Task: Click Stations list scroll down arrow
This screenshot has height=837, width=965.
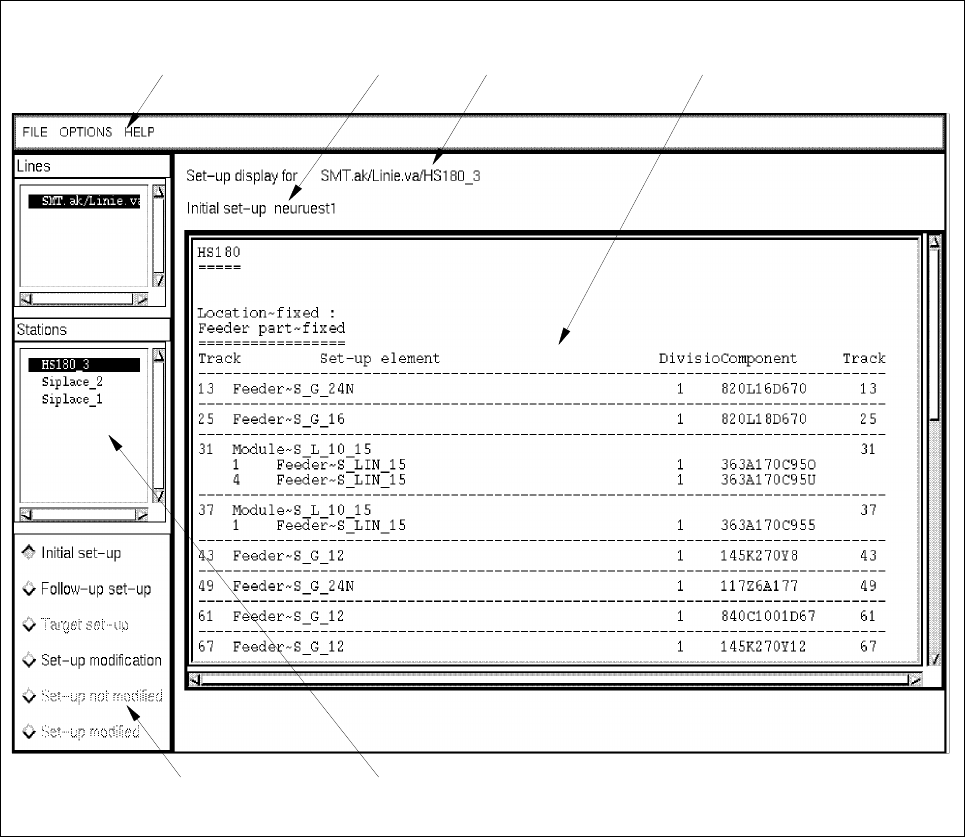Action: [159, 496]
